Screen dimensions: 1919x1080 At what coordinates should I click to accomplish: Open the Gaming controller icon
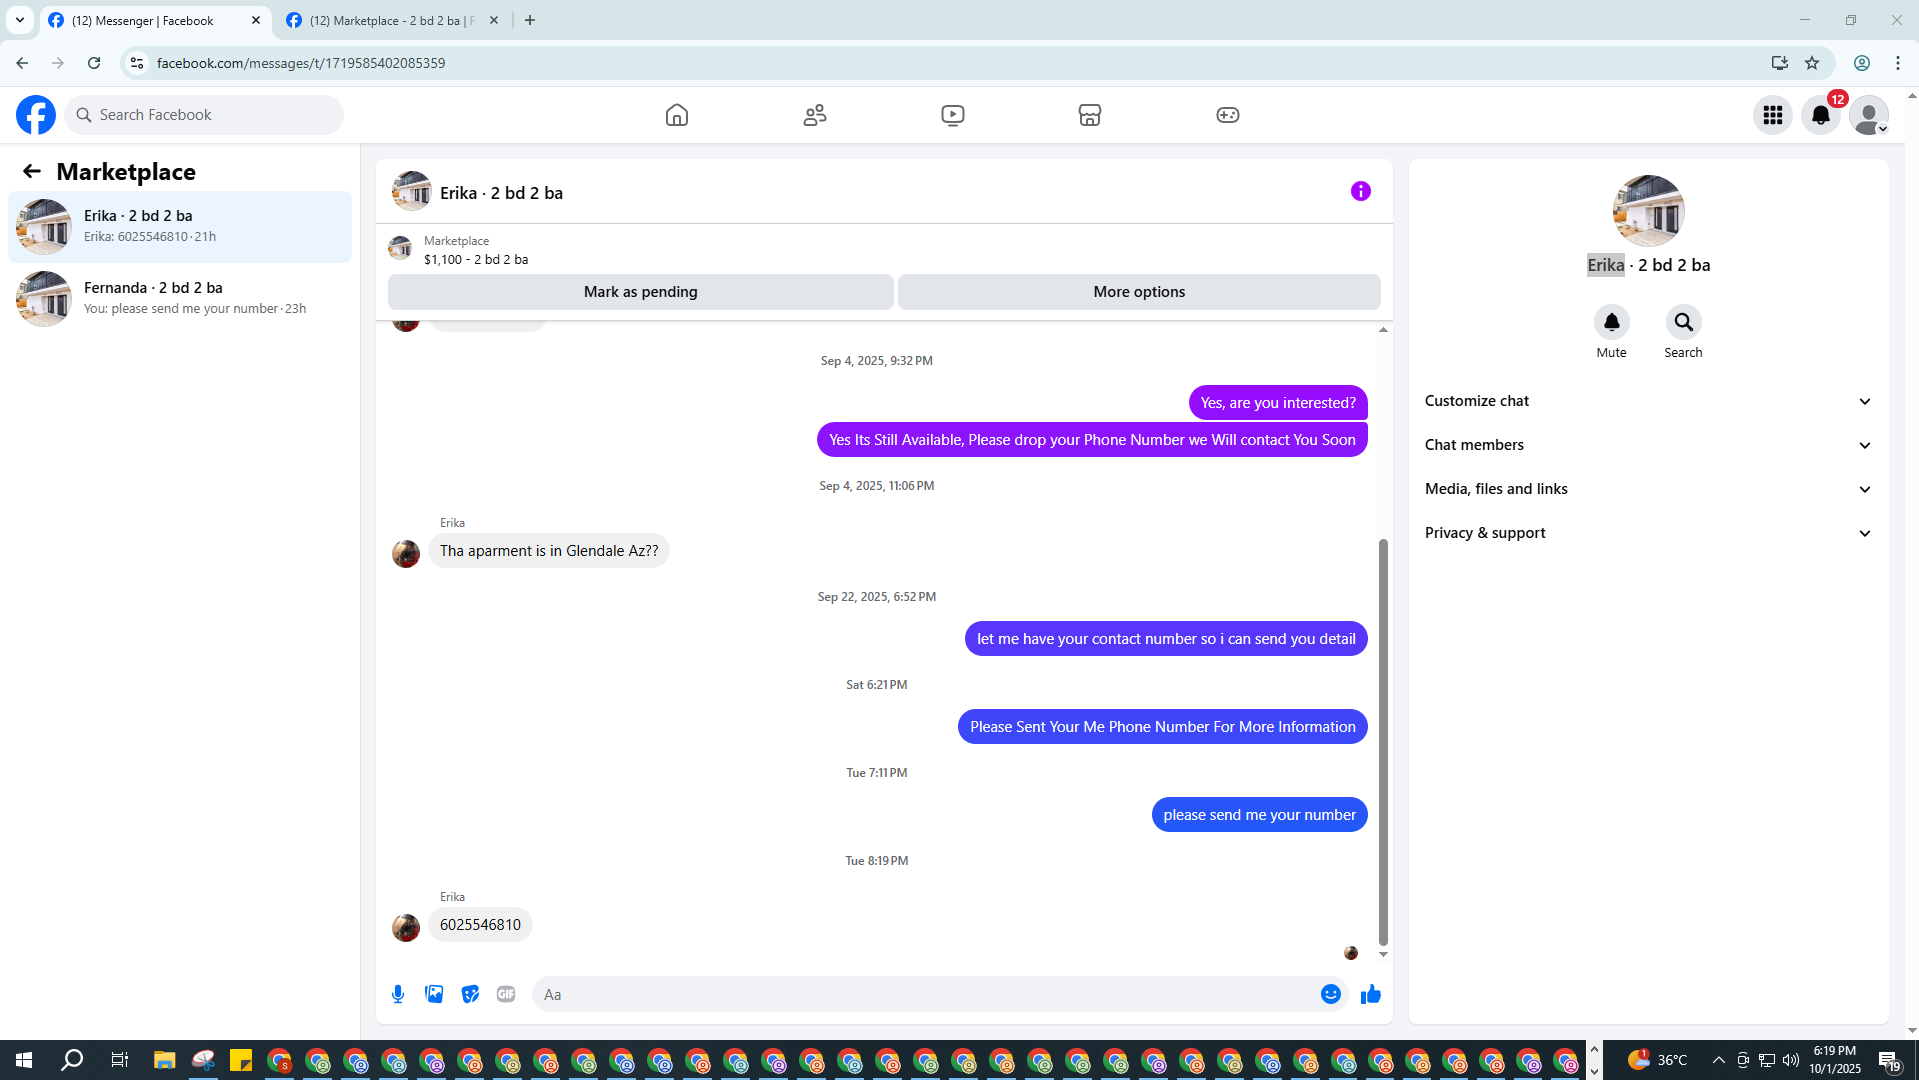[x=1228, y=115]
